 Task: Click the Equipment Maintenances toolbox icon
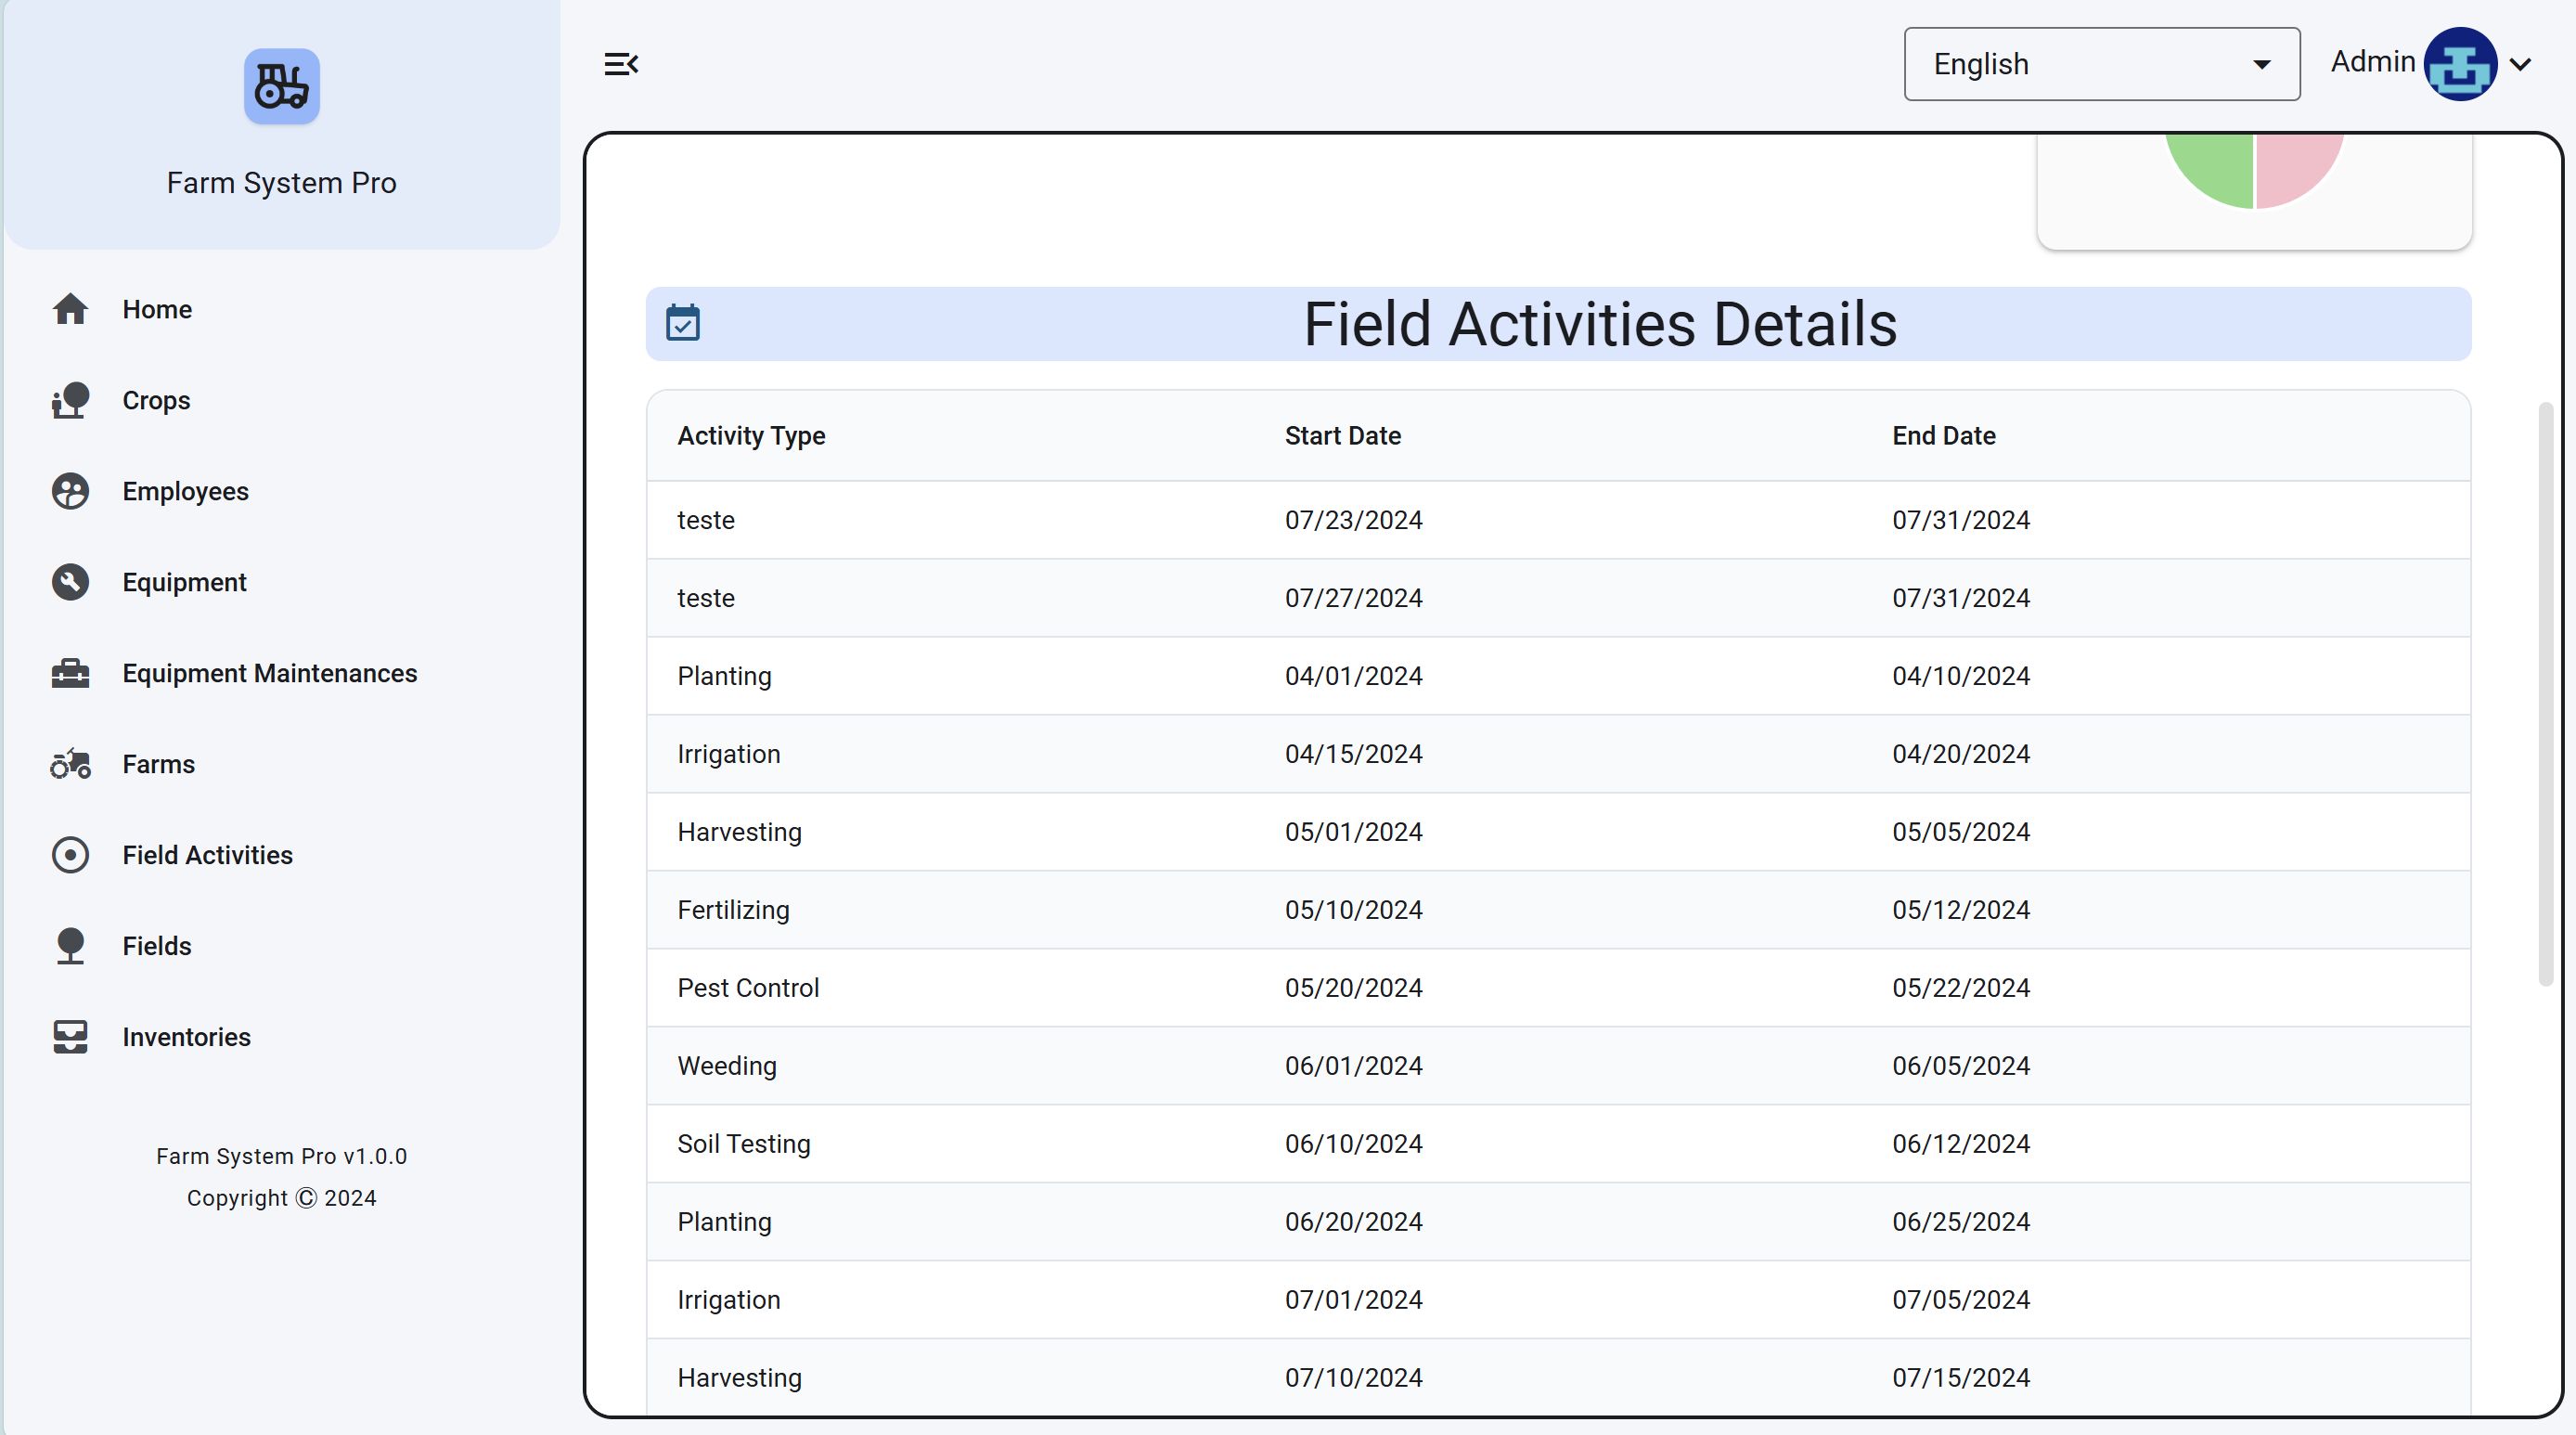coord(70,673)
